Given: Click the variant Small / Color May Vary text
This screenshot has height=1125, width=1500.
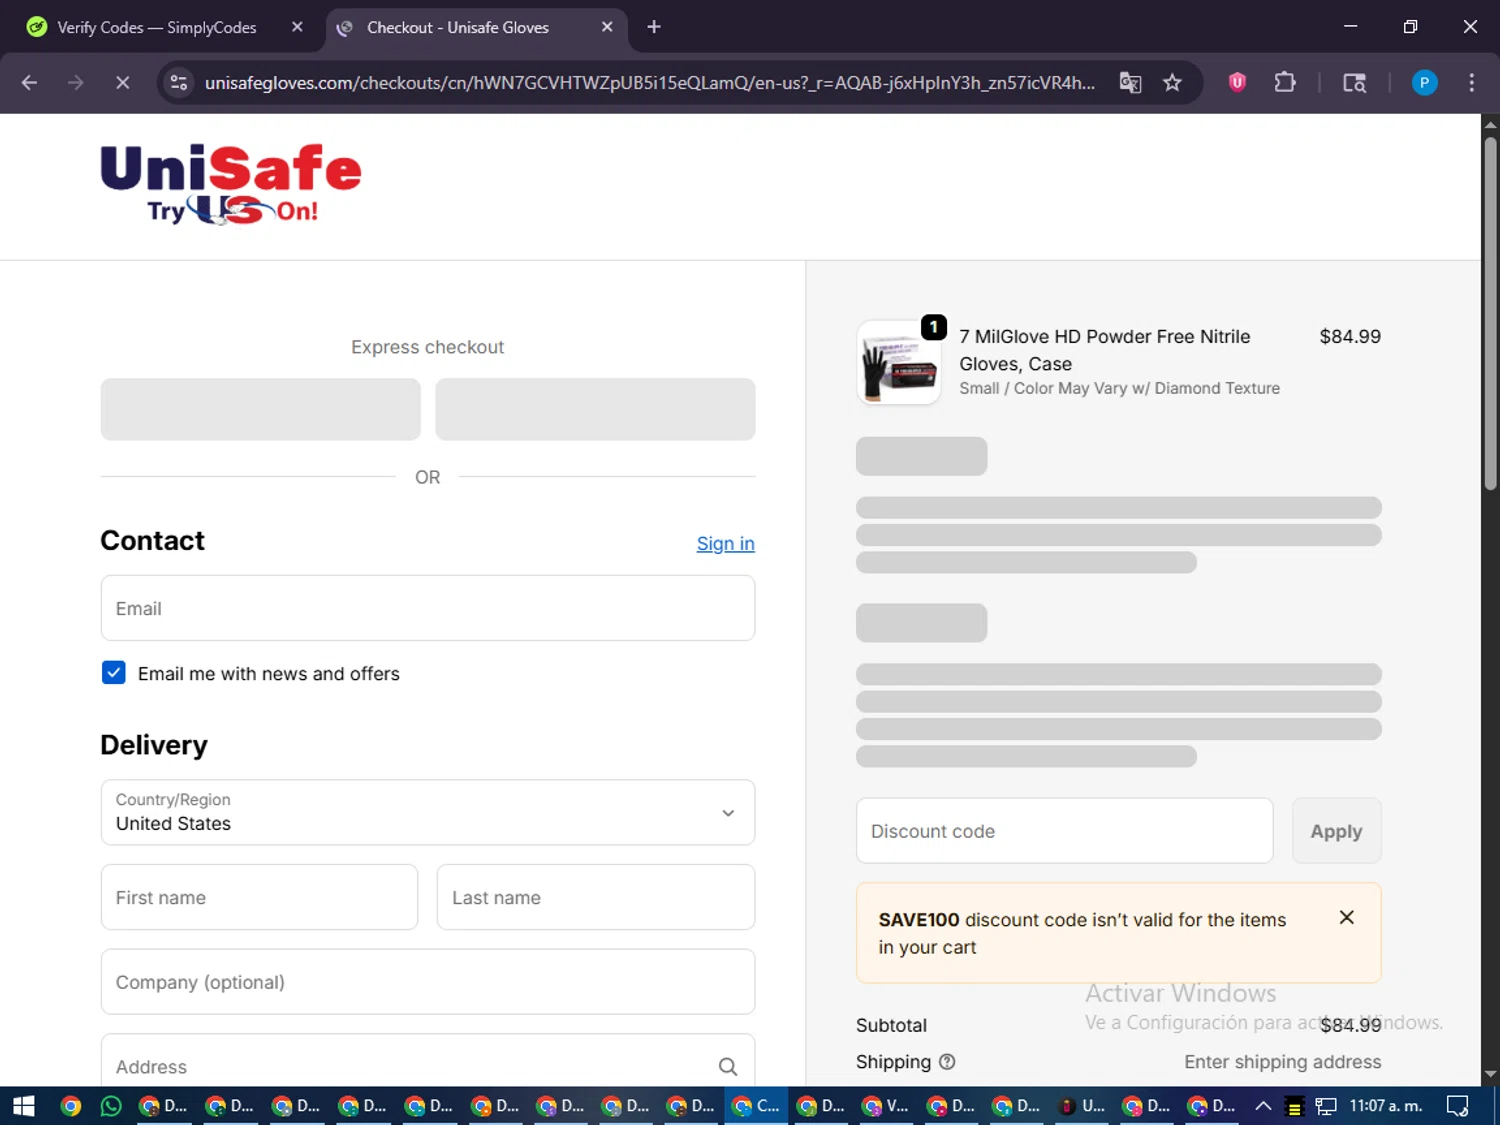Looking at the screenshot, I should pos(1119,388).
